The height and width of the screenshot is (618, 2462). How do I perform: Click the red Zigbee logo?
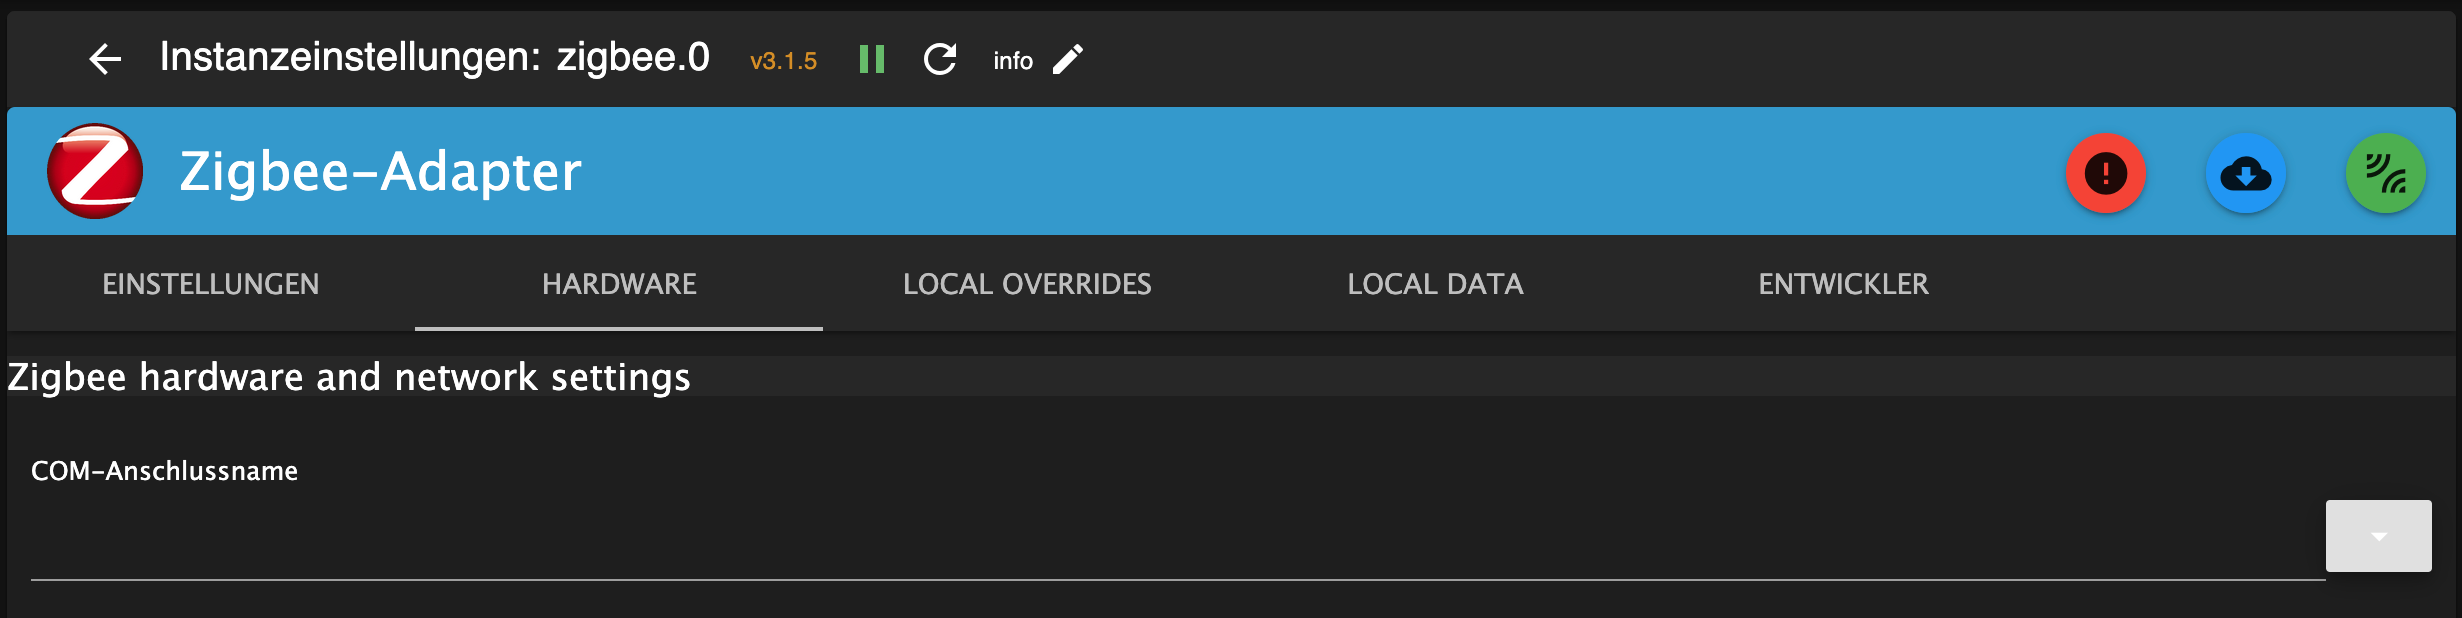[x=95, y=171]
